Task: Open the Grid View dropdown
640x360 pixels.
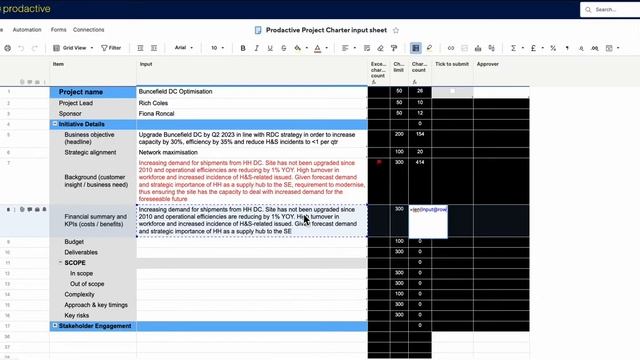Action: (73, 48)
